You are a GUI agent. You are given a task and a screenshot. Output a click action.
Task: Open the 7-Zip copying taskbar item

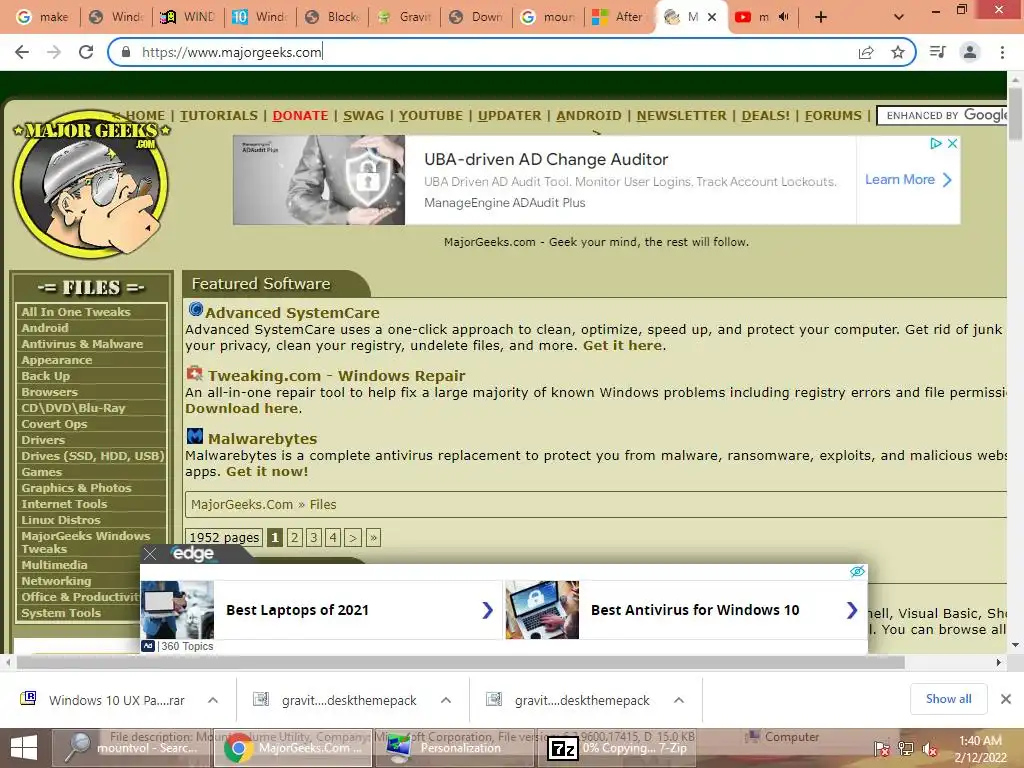617,748
